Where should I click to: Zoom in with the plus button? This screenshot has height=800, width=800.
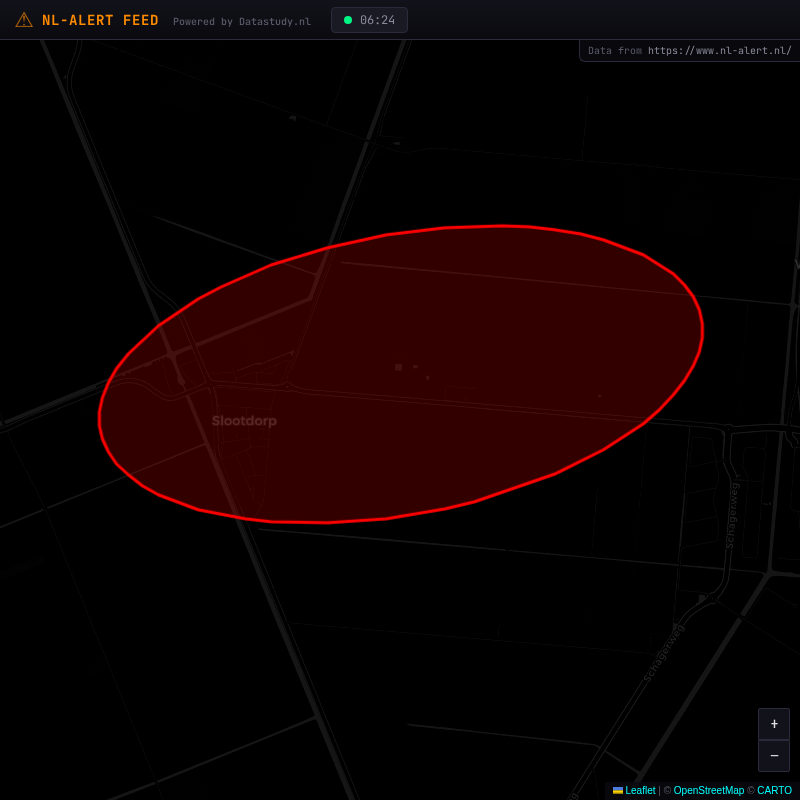coord(774,723)
